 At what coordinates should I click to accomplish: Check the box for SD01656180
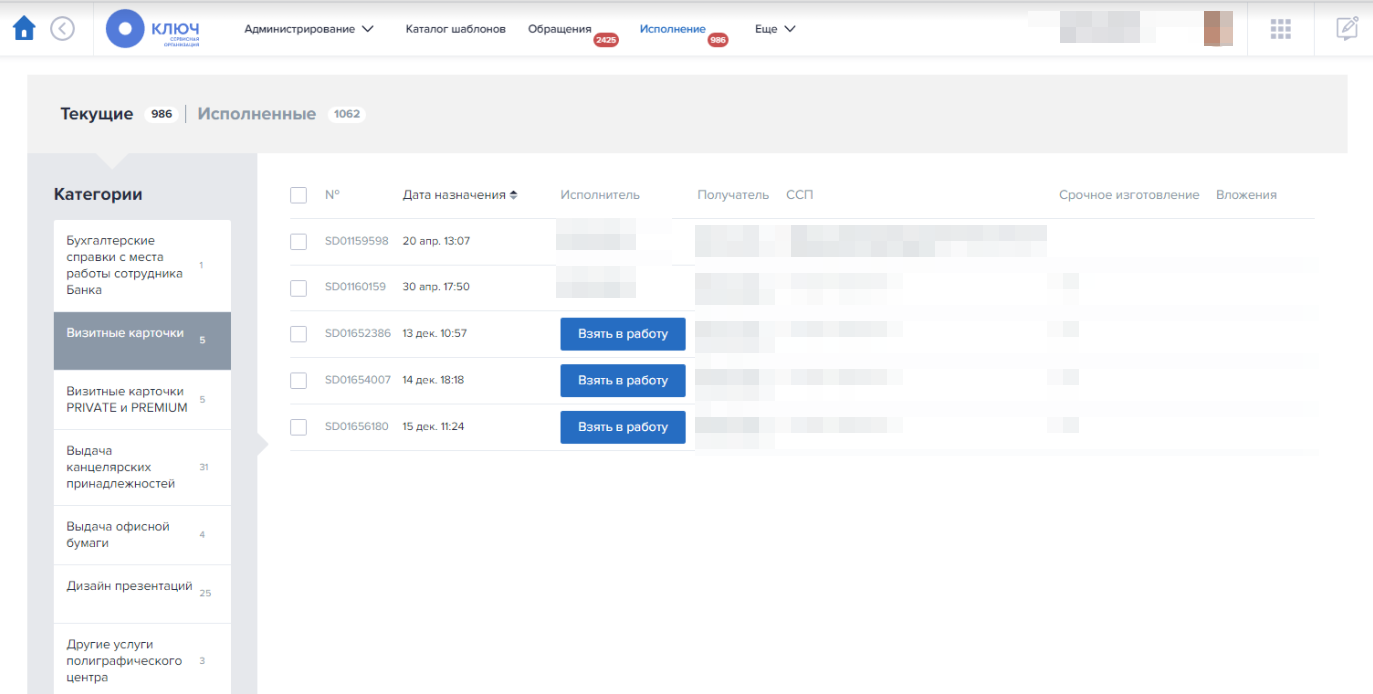tap(298, 427)
